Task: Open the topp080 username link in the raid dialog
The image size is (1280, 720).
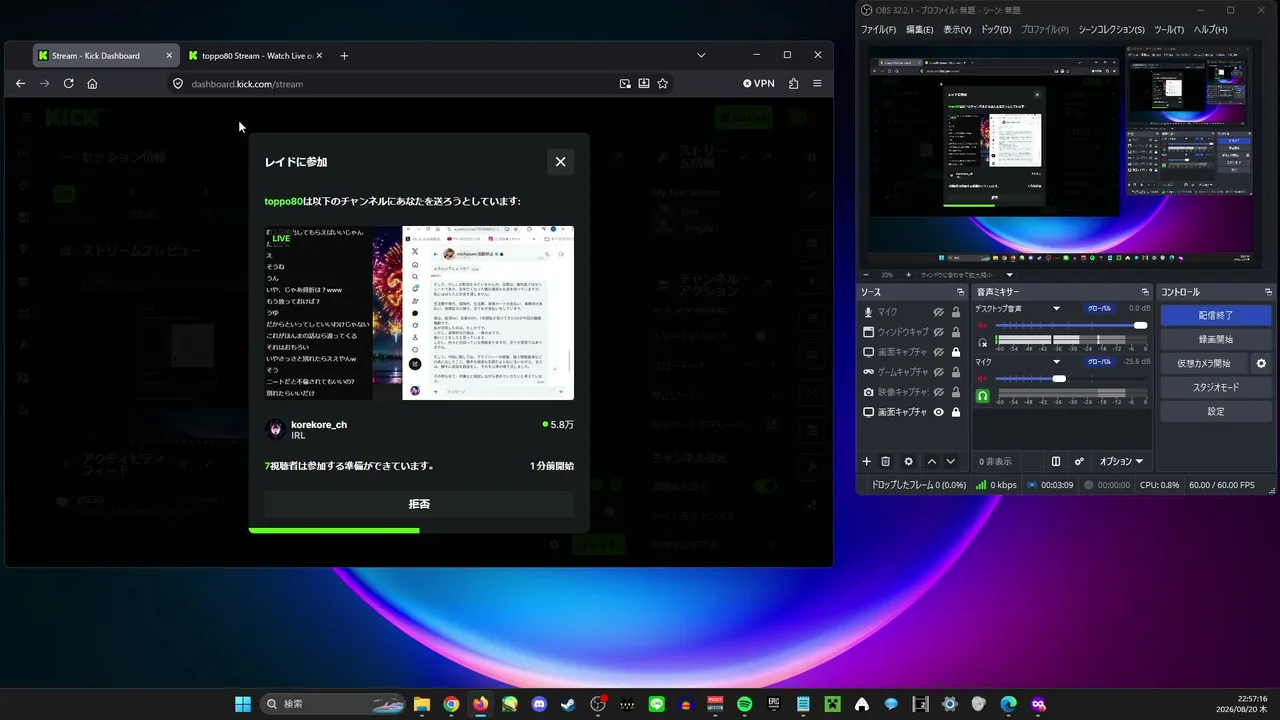Action: point(283,201)
